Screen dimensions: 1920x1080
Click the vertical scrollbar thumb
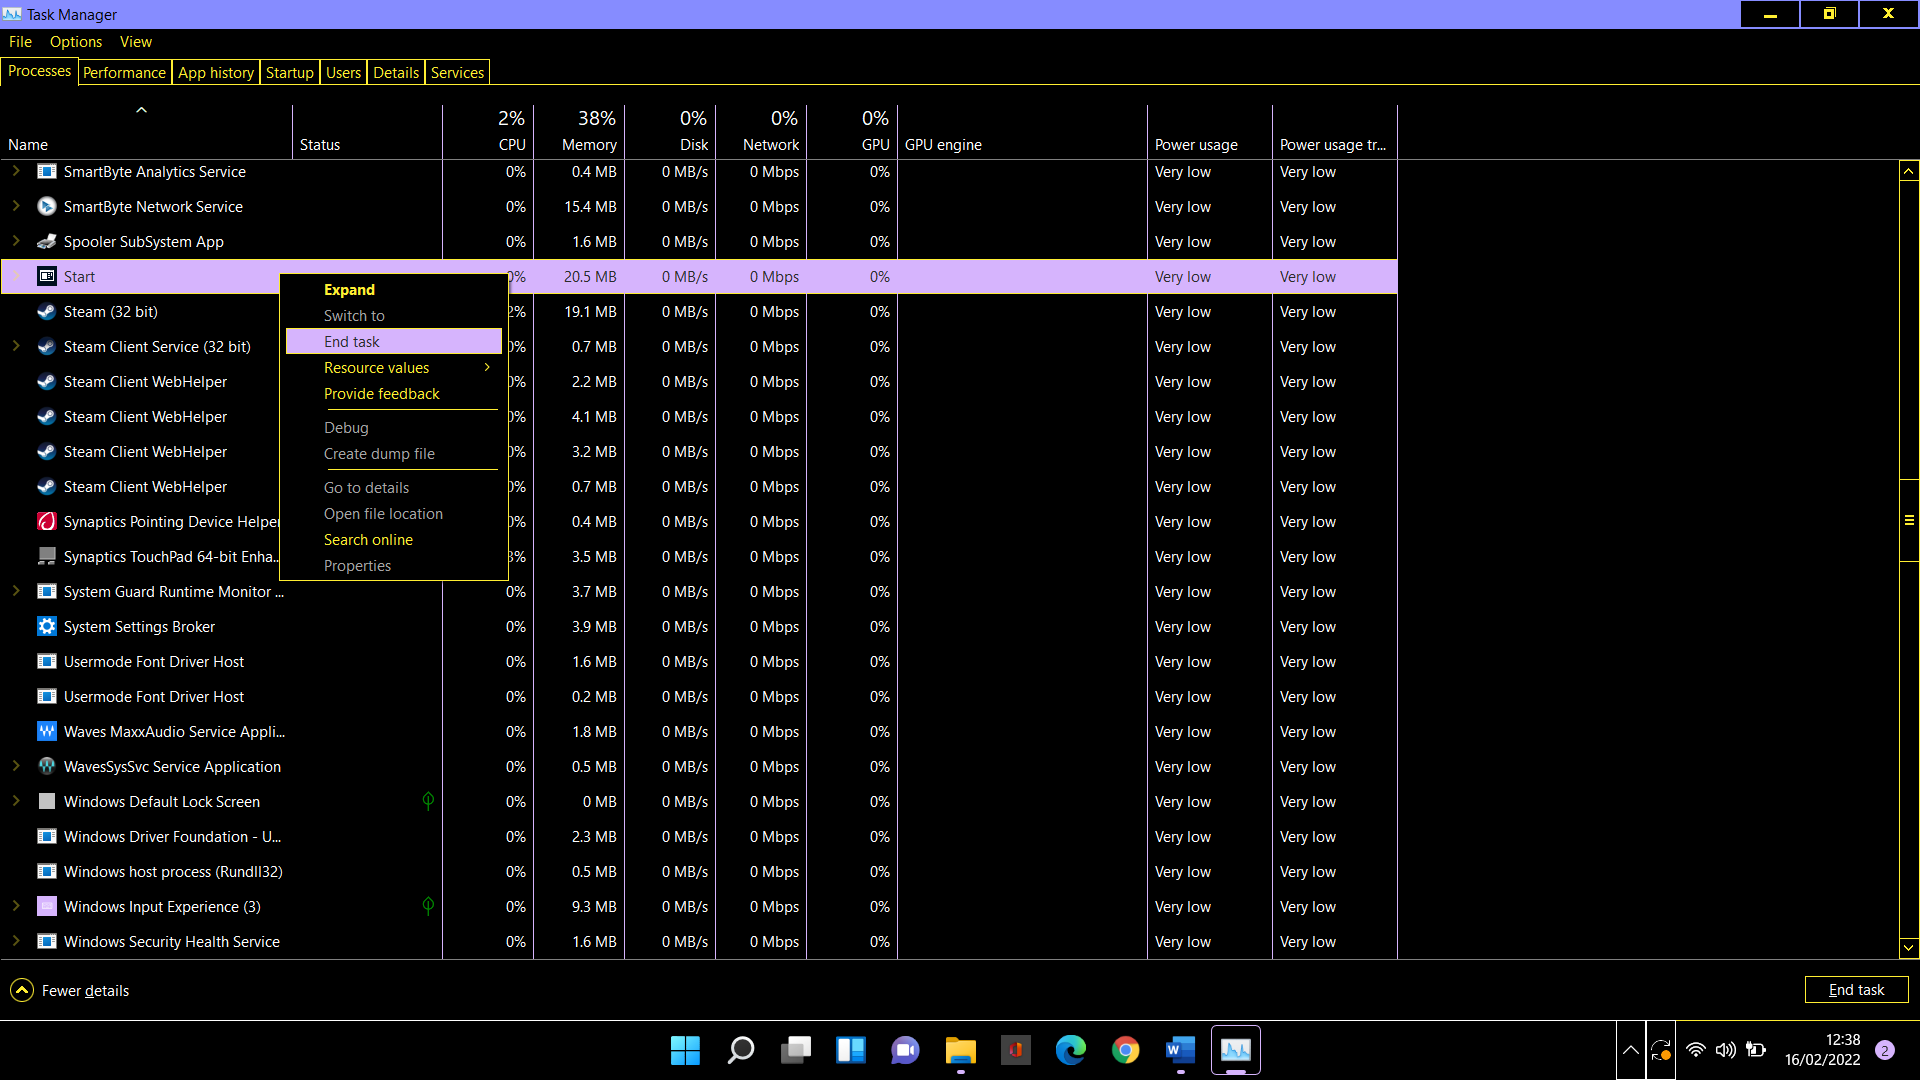(1908, 520)
